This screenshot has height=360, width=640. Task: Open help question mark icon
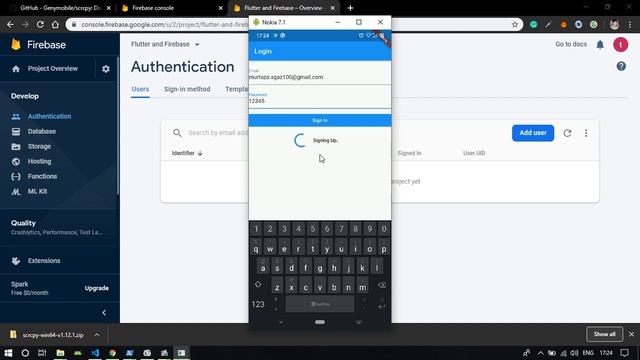click(x=621, y=66)
